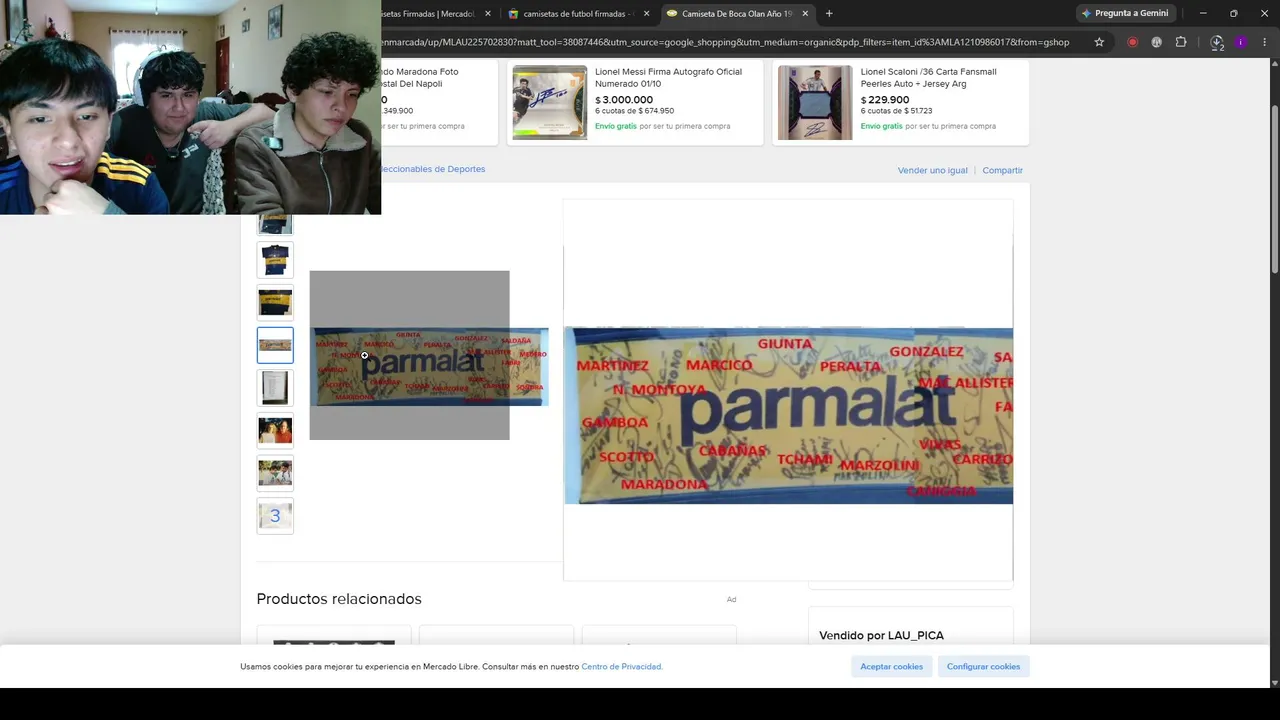Click the '$ 229.900' price

tap(885, 100)
